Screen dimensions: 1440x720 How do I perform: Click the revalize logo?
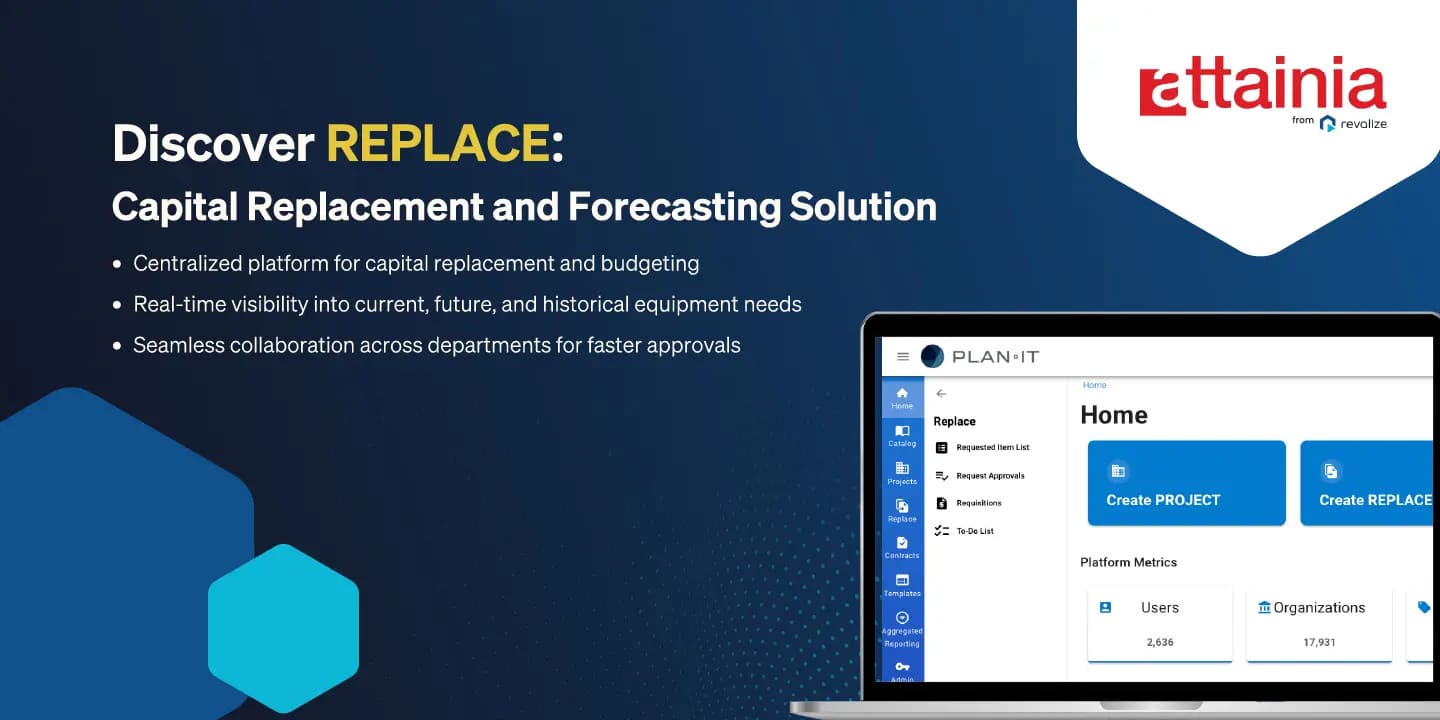pos(1353,123)
